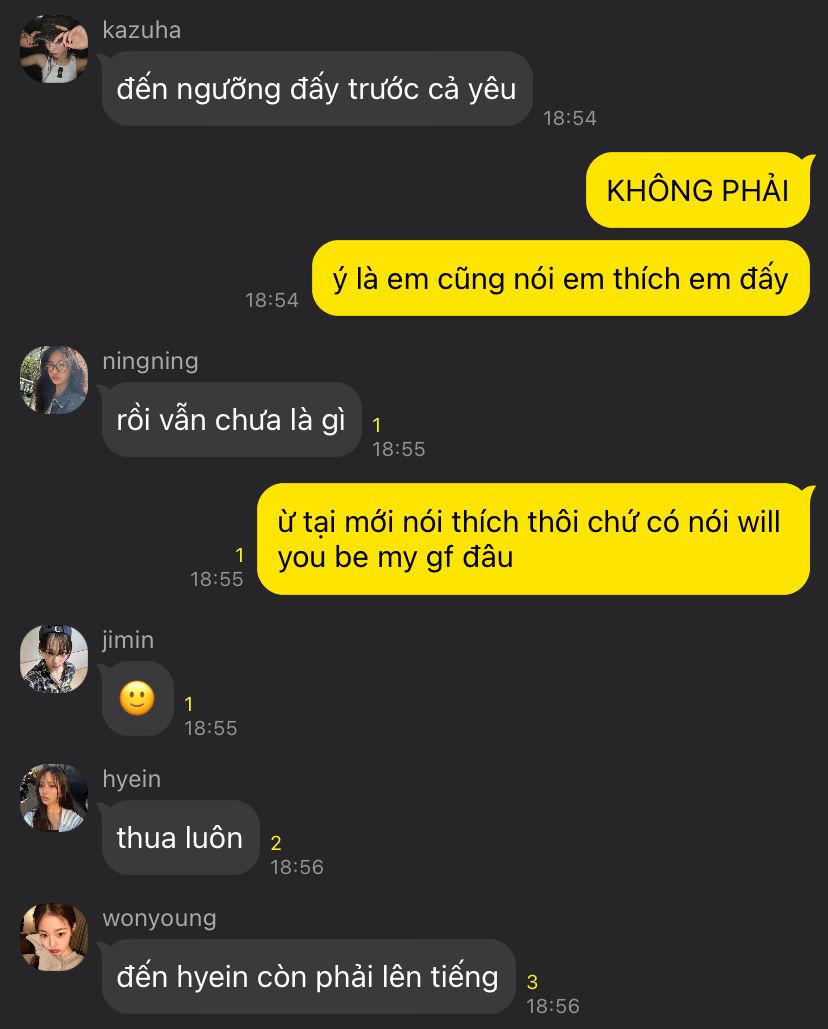Open ningning's profile picture
The height and width of the screenshot is (1029, 828).
54,380
